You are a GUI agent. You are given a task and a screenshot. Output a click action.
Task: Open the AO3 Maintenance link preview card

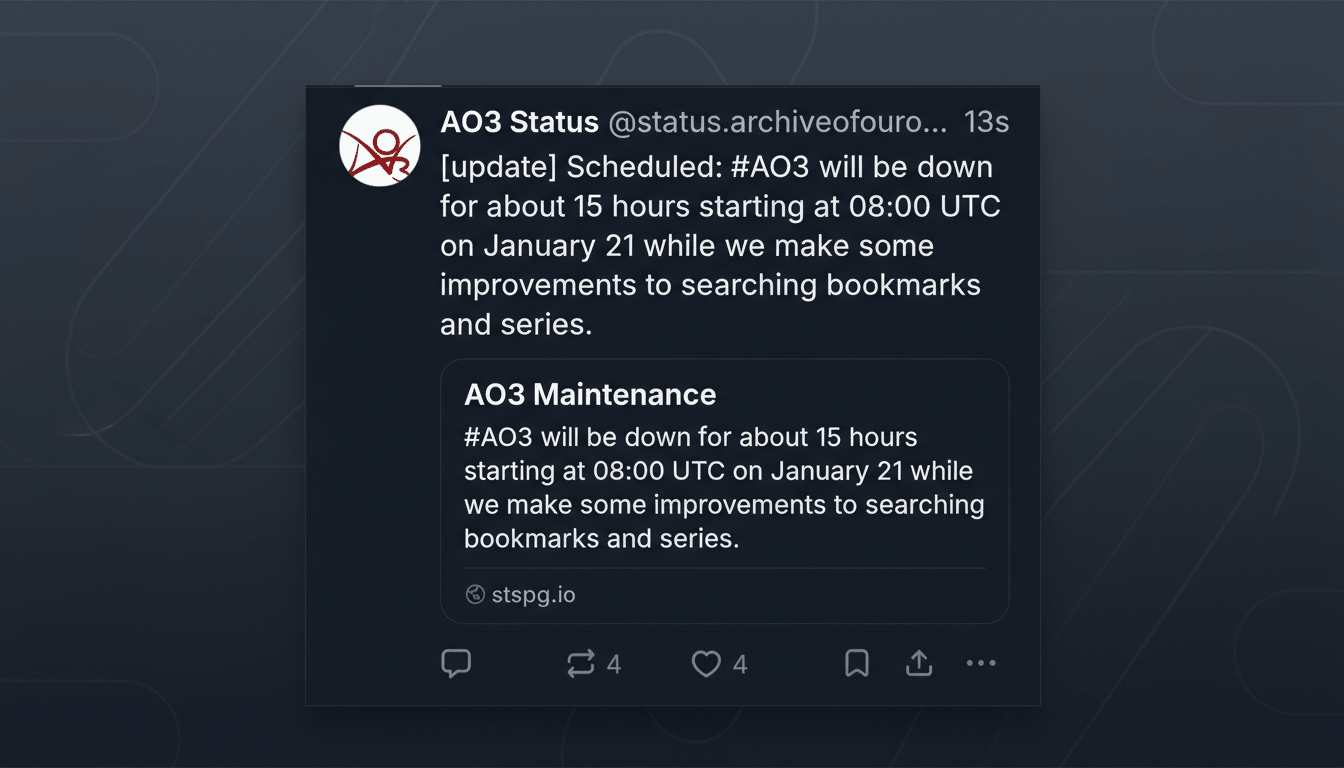[725, 488]
